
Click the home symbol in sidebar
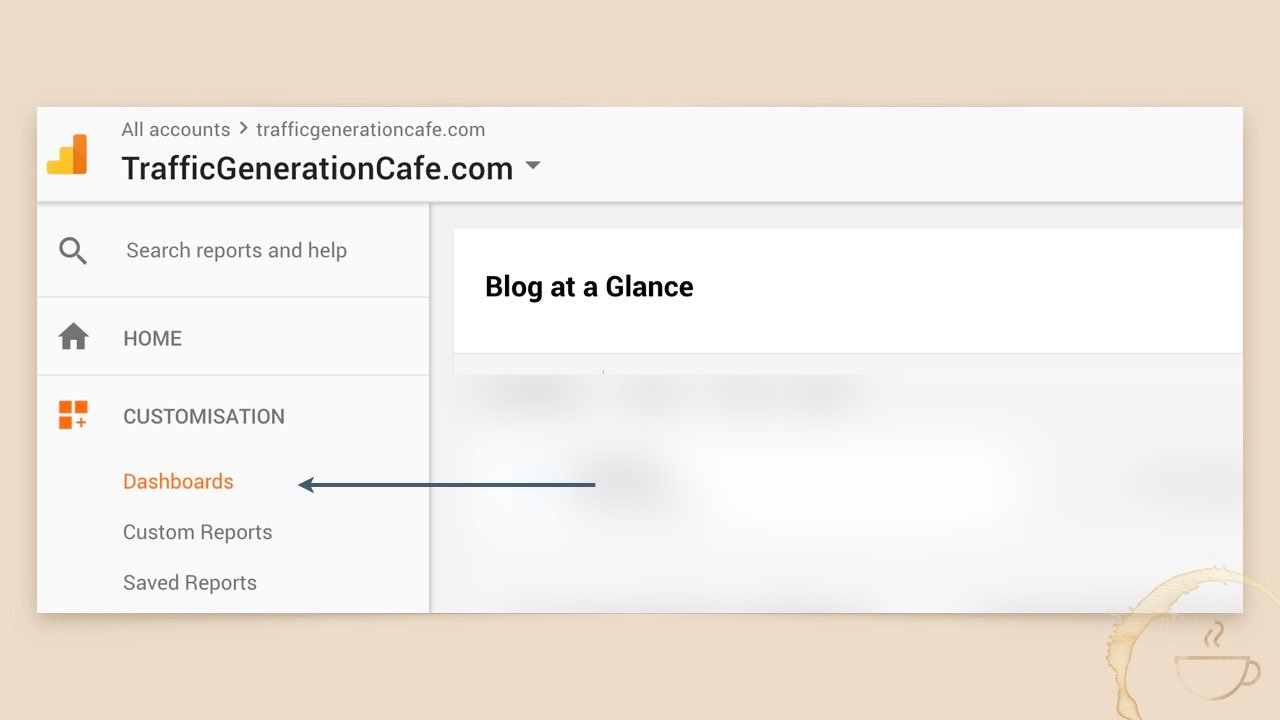tap(72, 337)
